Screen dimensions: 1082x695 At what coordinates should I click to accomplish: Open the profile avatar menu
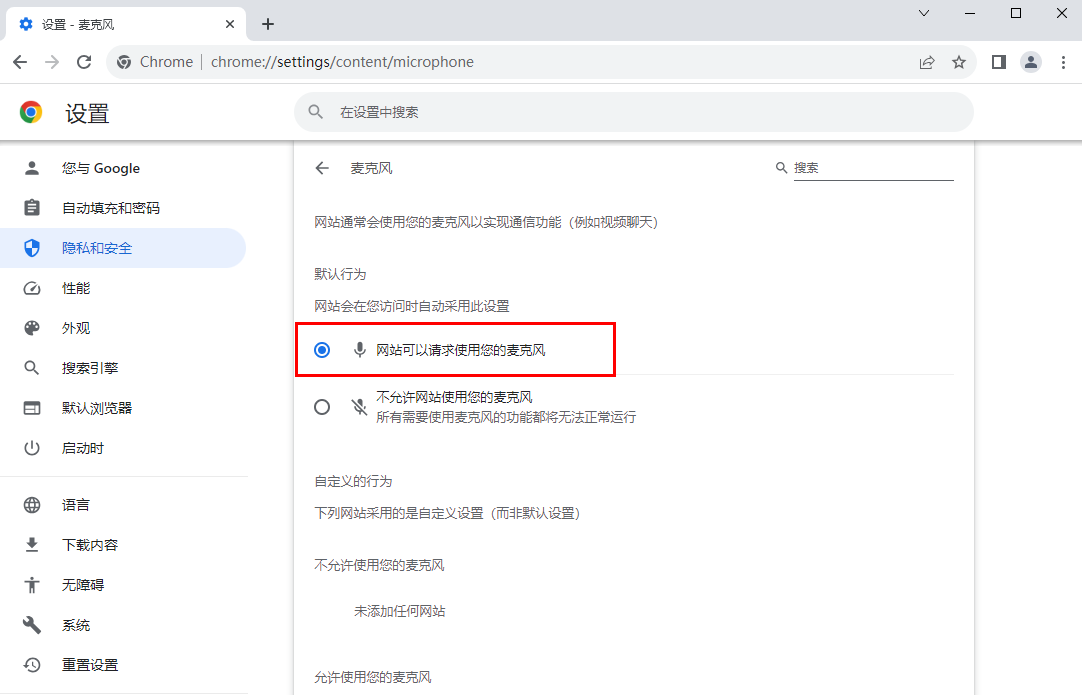click(x=1031, y=62)
